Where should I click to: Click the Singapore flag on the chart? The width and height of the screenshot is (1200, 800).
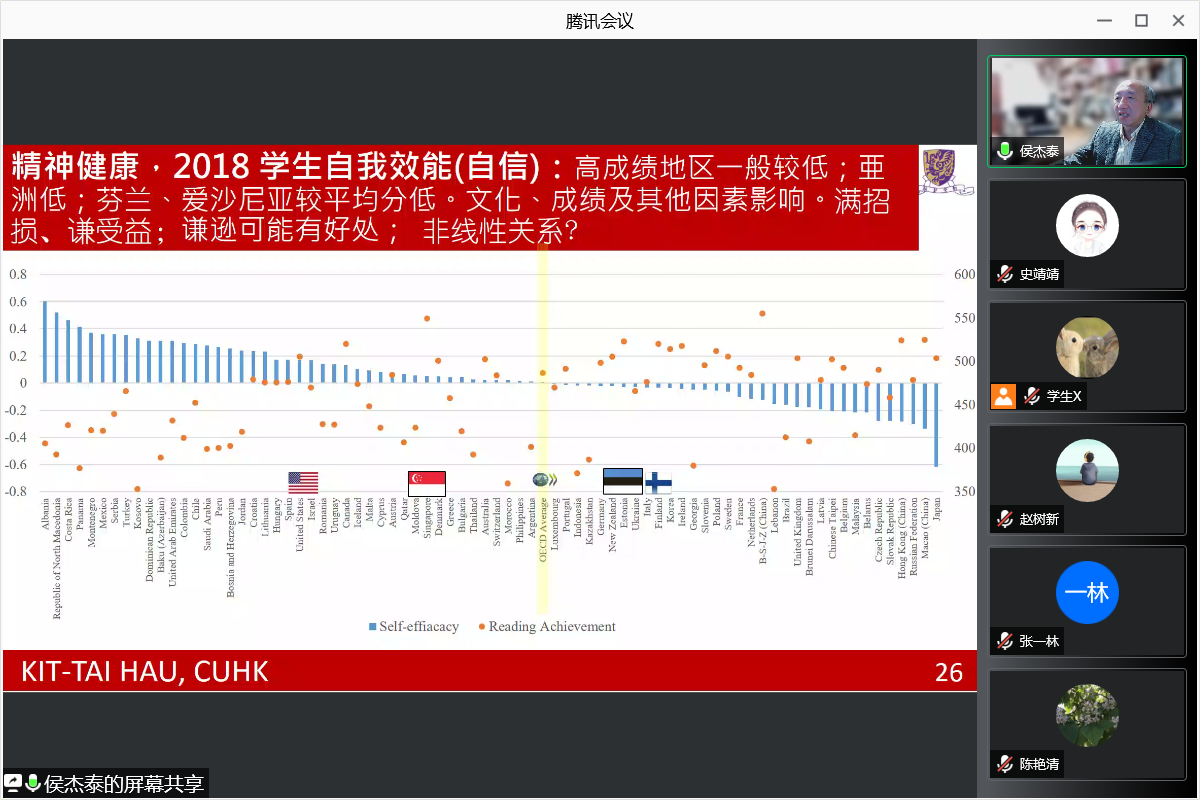(427, 483)
